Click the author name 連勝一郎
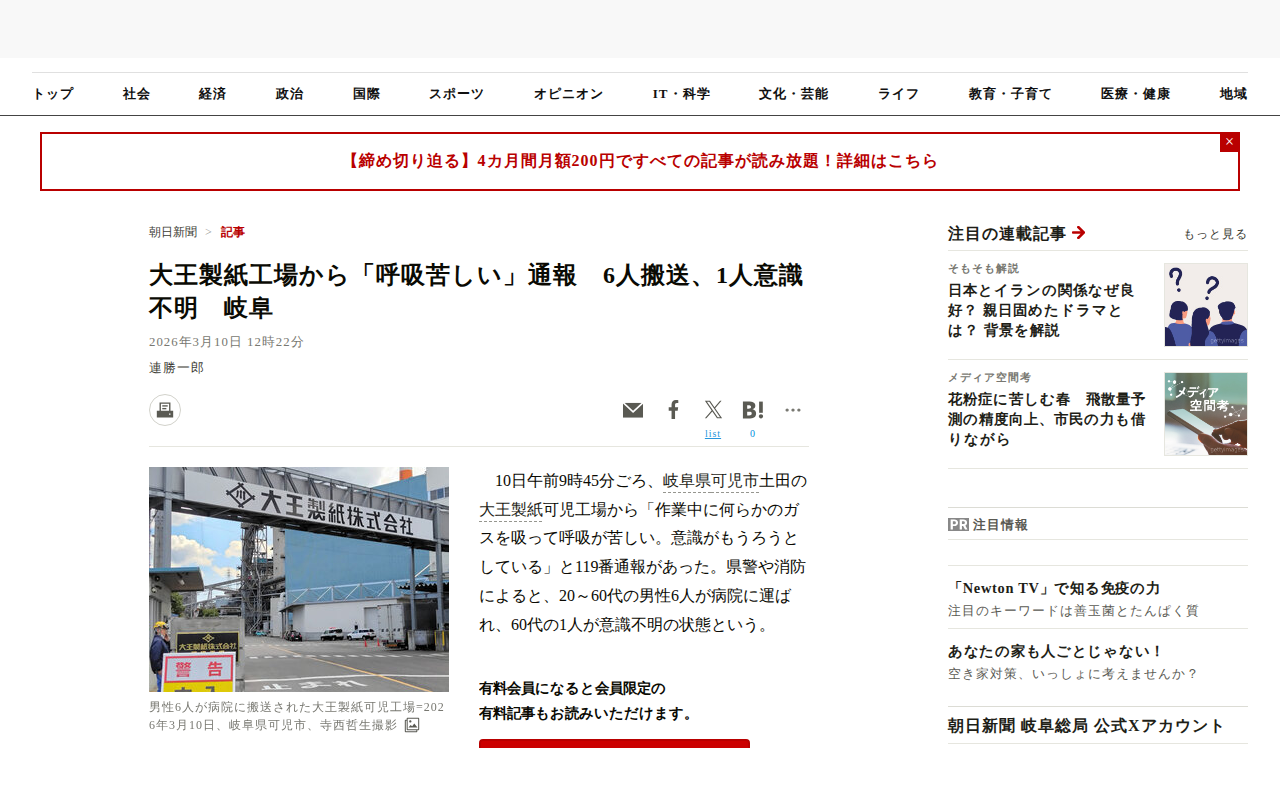 tap(176, 368)
